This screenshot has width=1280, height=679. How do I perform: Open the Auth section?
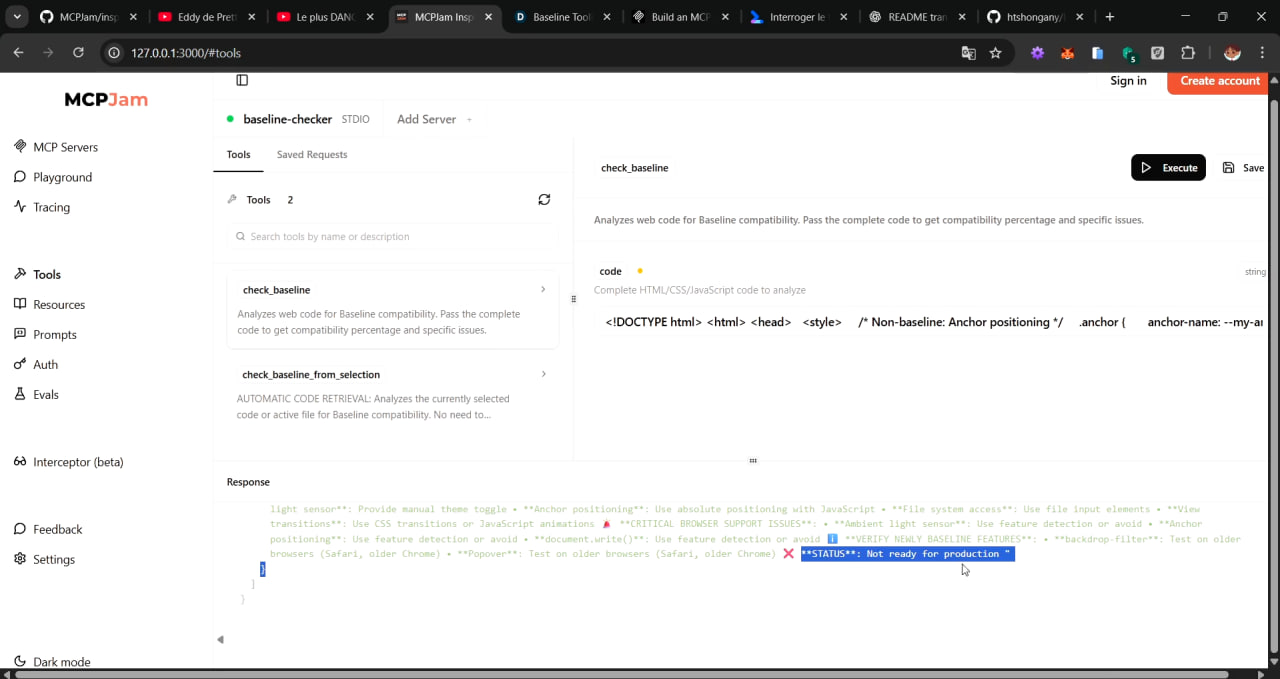[x=36, y=364]
